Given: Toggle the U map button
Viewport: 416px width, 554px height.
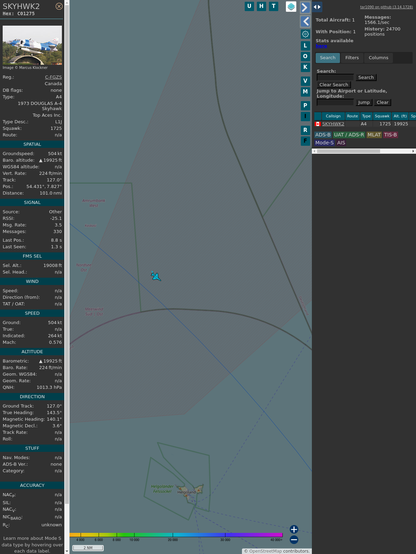Looking at the screenshot, I should tap(249, 6).
